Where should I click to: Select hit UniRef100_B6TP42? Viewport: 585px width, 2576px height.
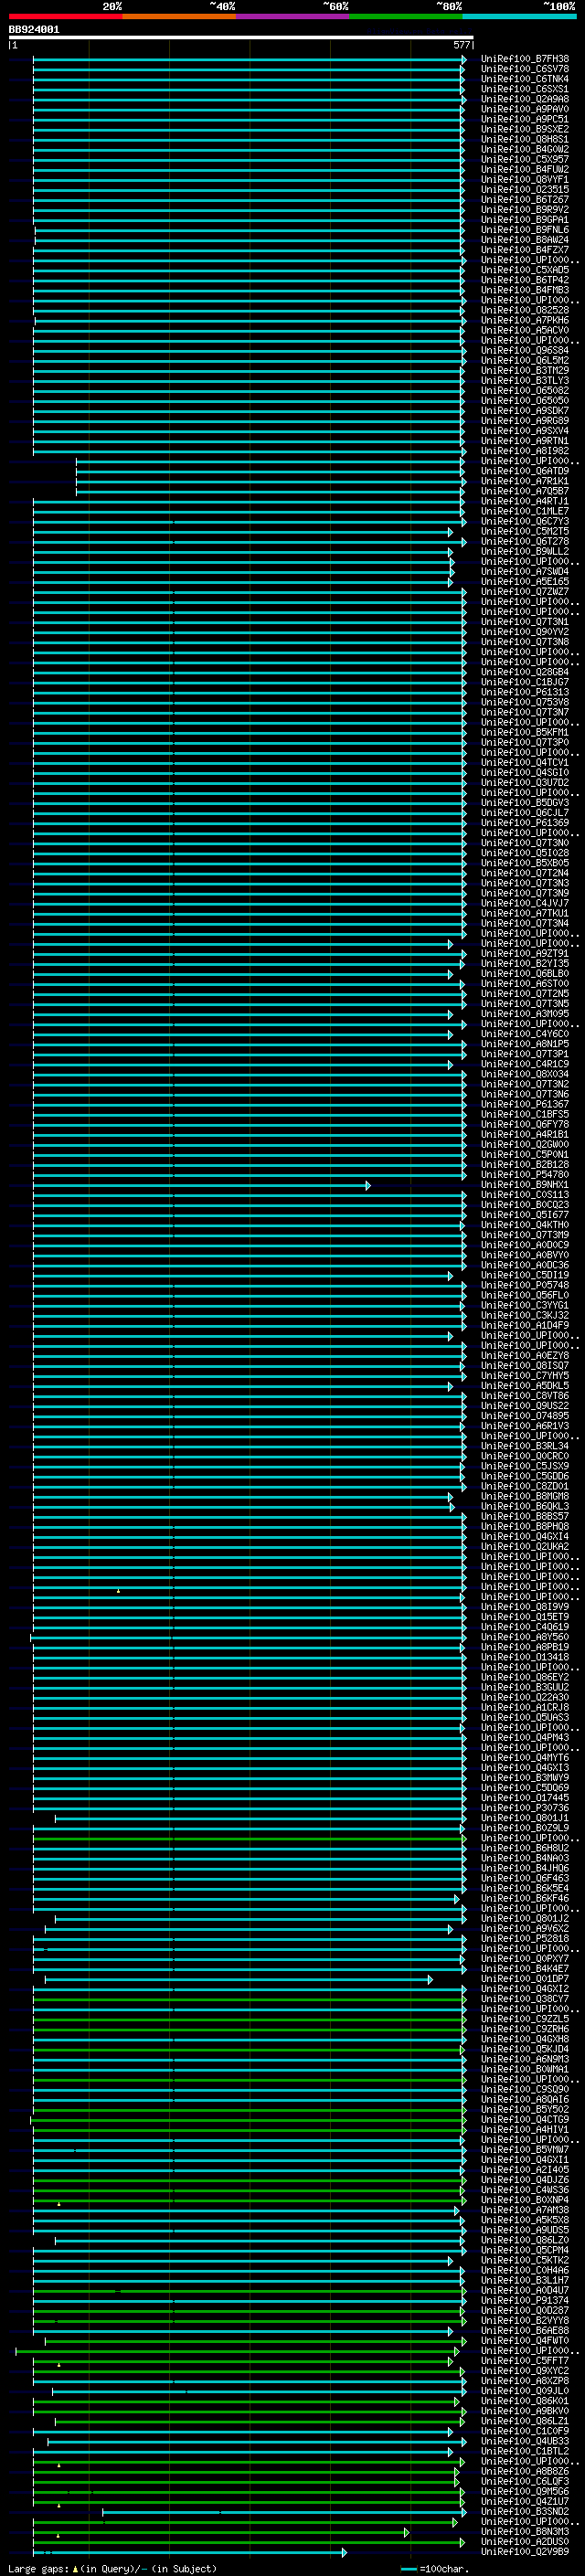click(x=525, y=280)
